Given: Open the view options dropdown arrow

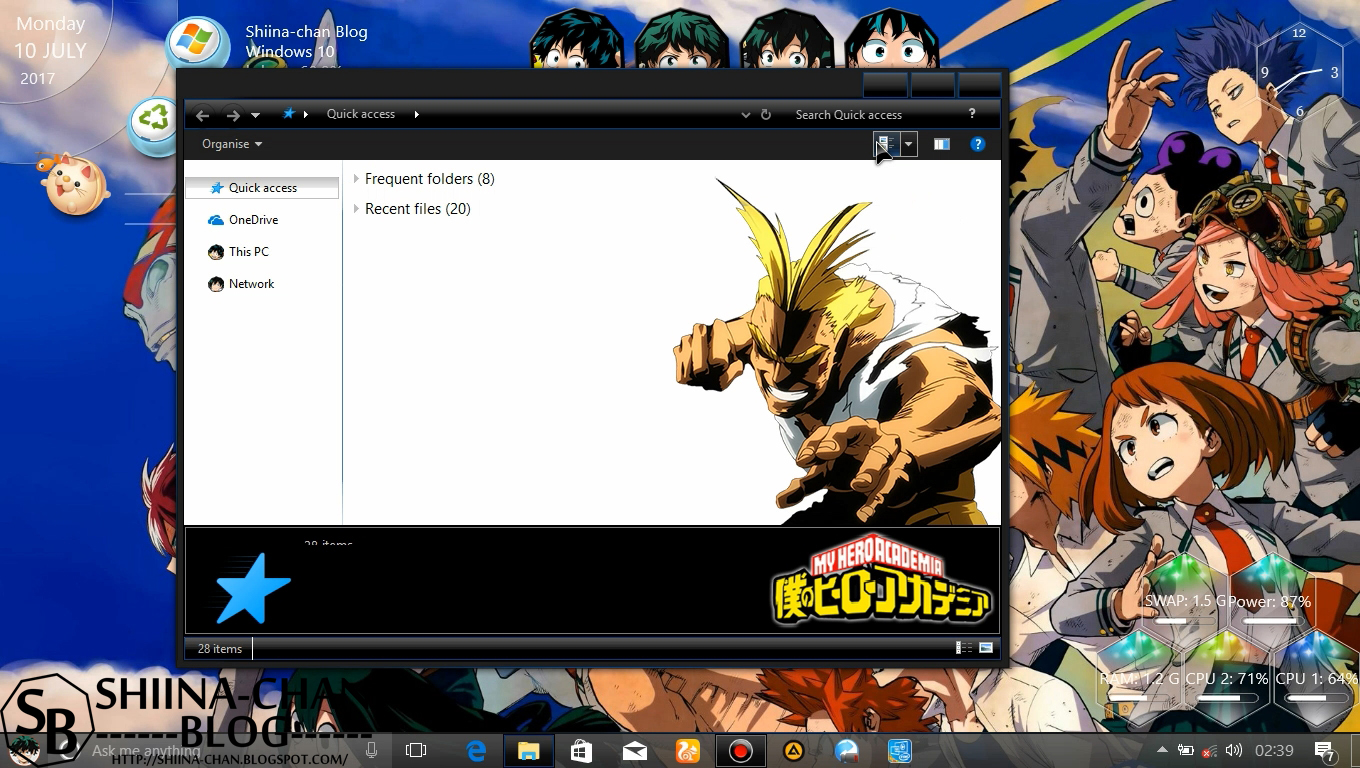Looking at the screenshot, I should coord(908,144).
